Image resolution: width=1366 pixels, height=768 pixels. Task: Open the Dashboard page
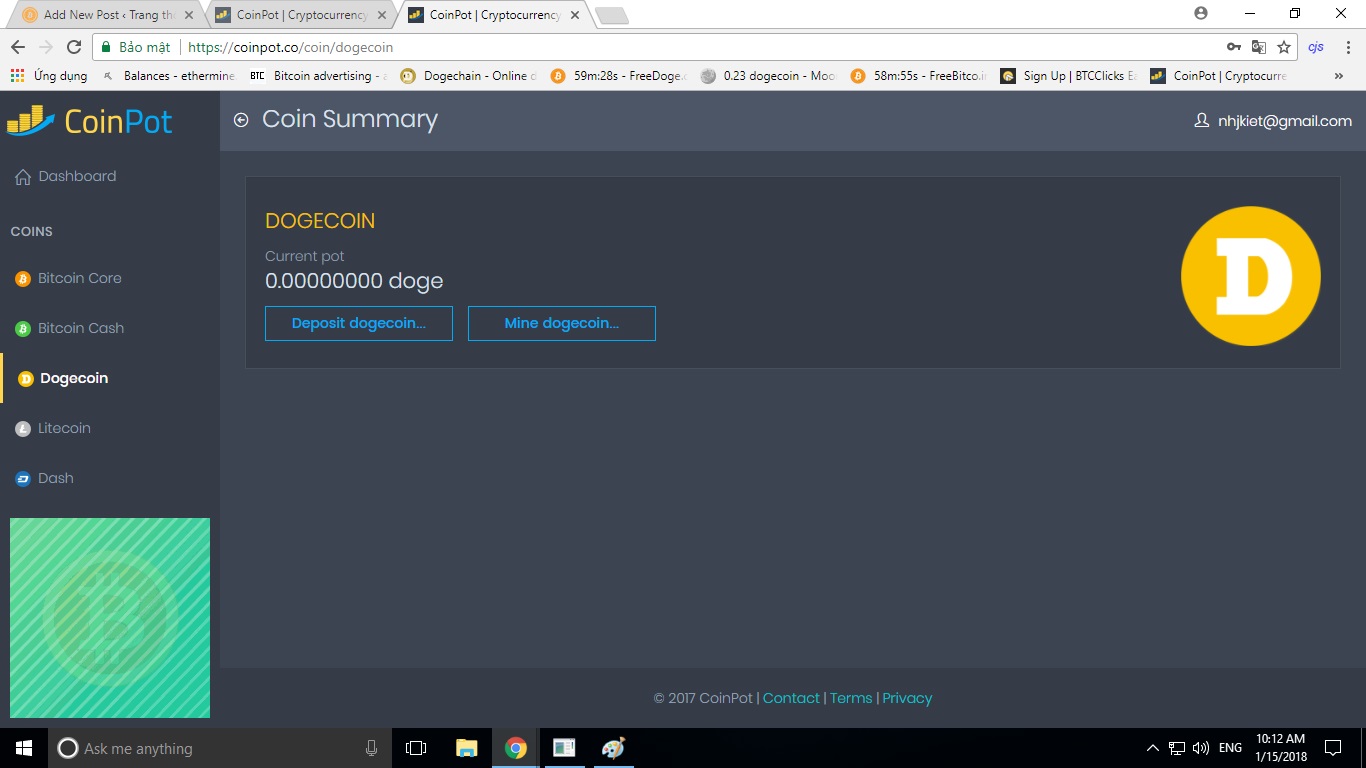(x=66, y=176)
